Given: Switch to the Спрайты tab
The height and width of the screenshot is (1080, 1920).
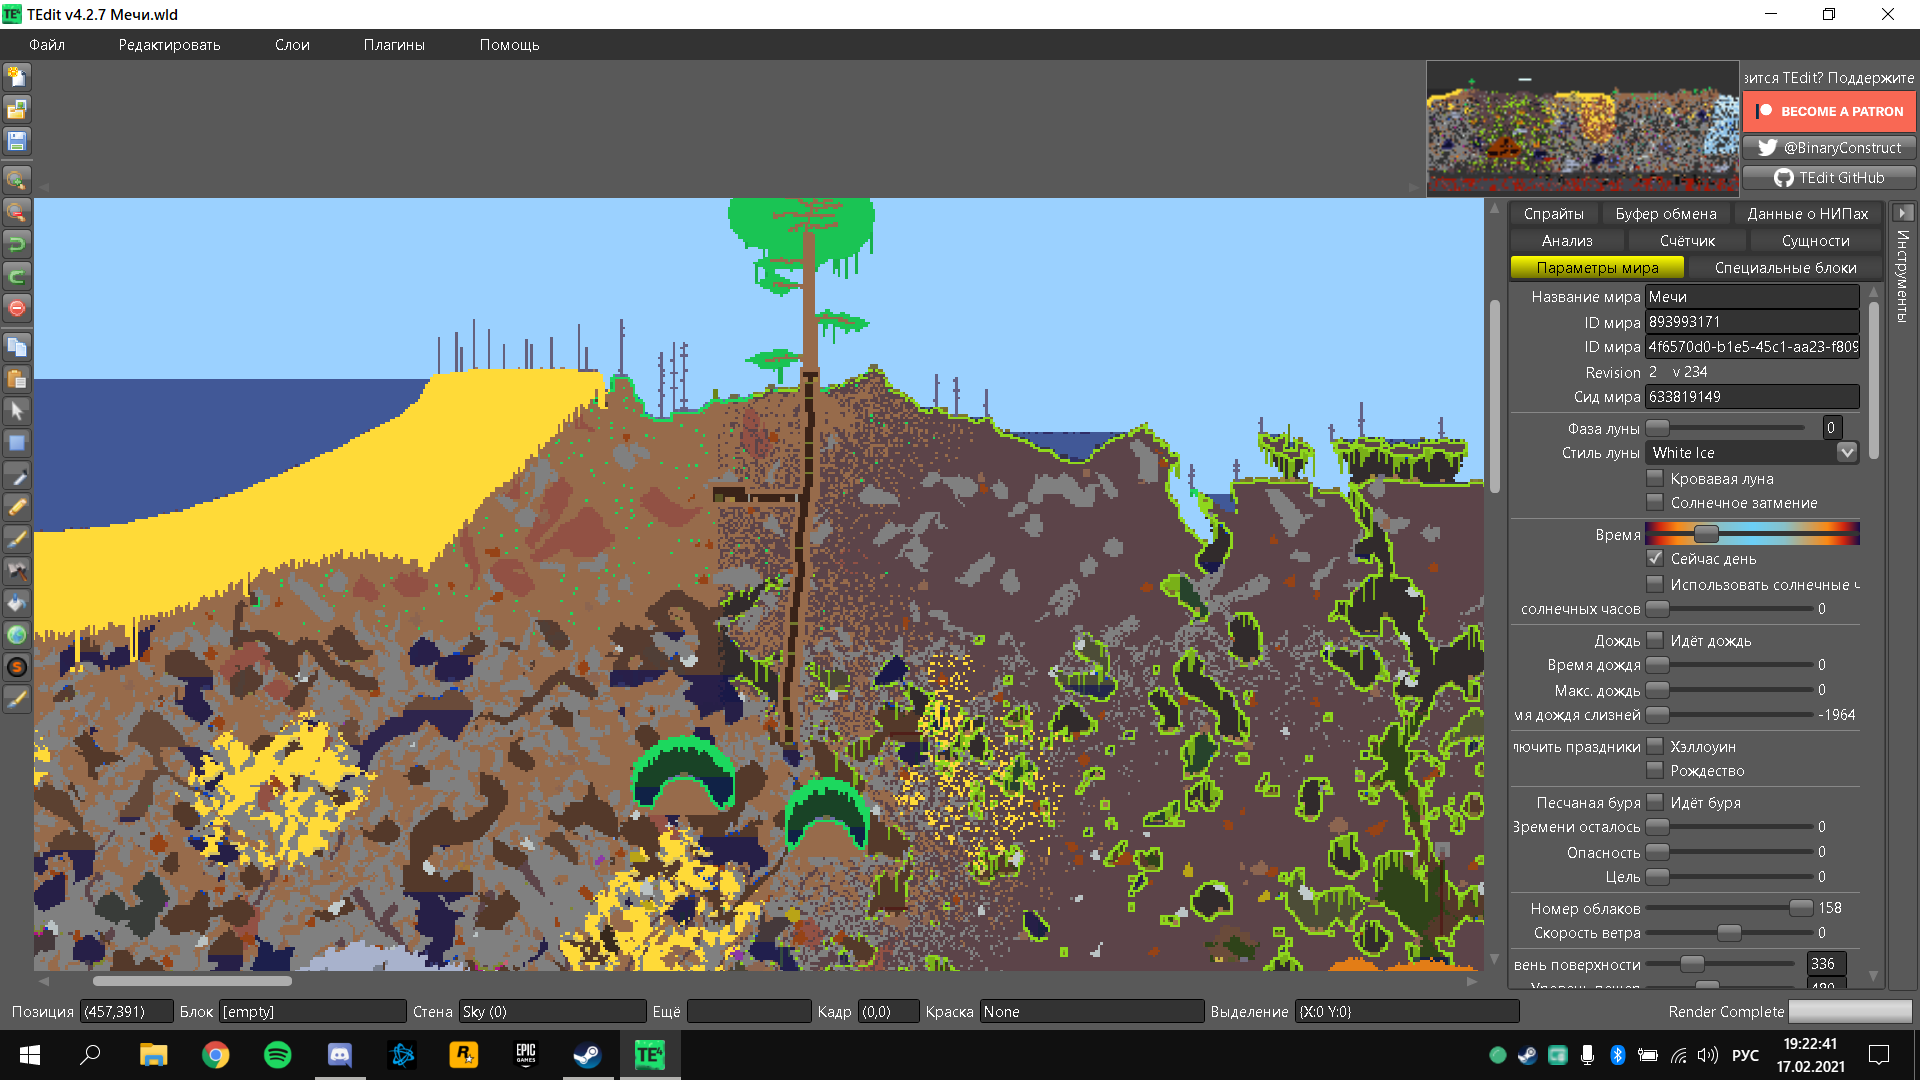Looking at the screenshot, I should pyautogui.click(x=1553, y=214).
